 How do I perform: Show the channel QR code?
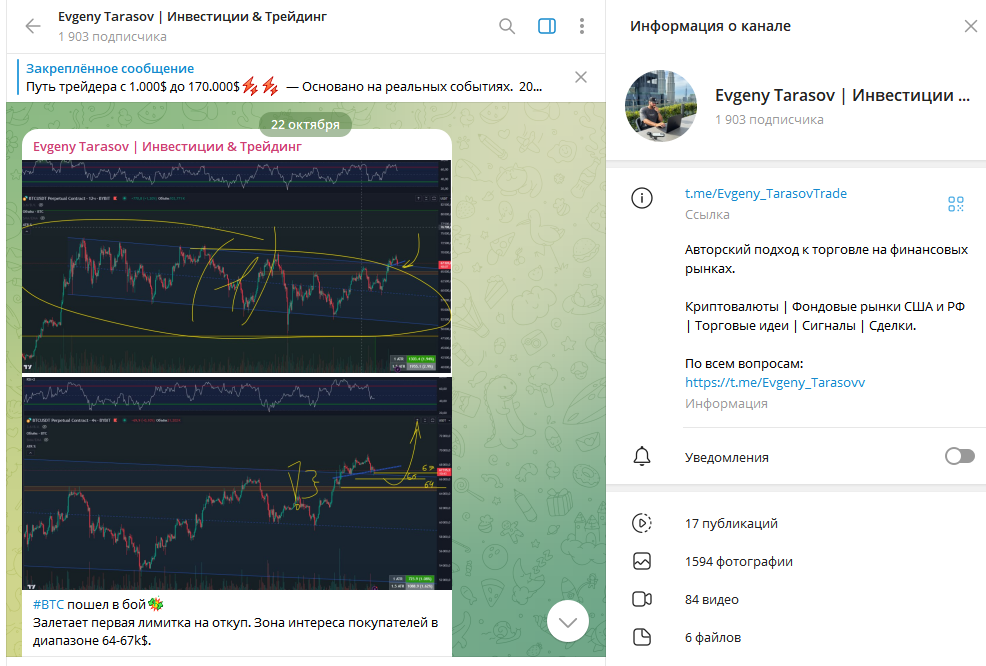[x=956, y=204]
